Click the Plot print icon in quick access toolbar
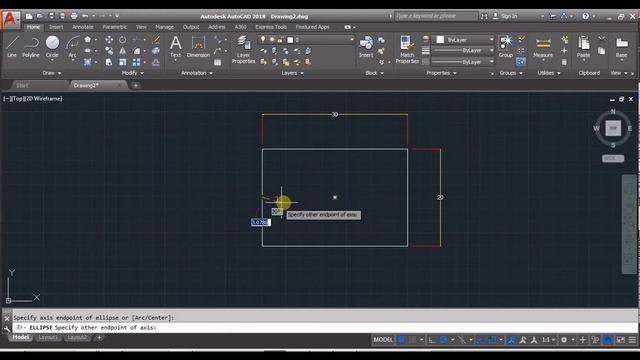Image resolution: width=640 pixels, height=360 pixels. 74,16
